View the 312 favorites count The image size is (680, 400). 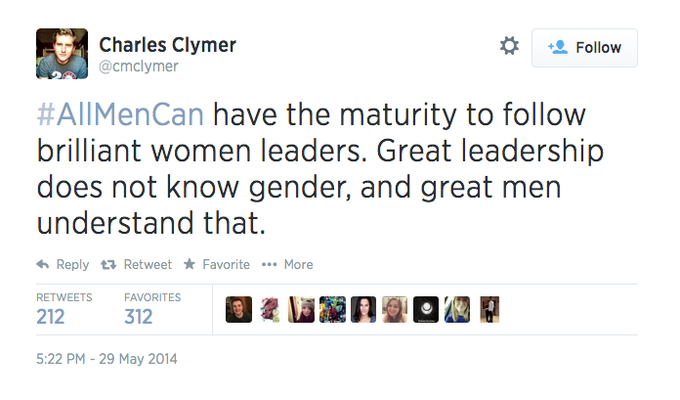(138, 317)
